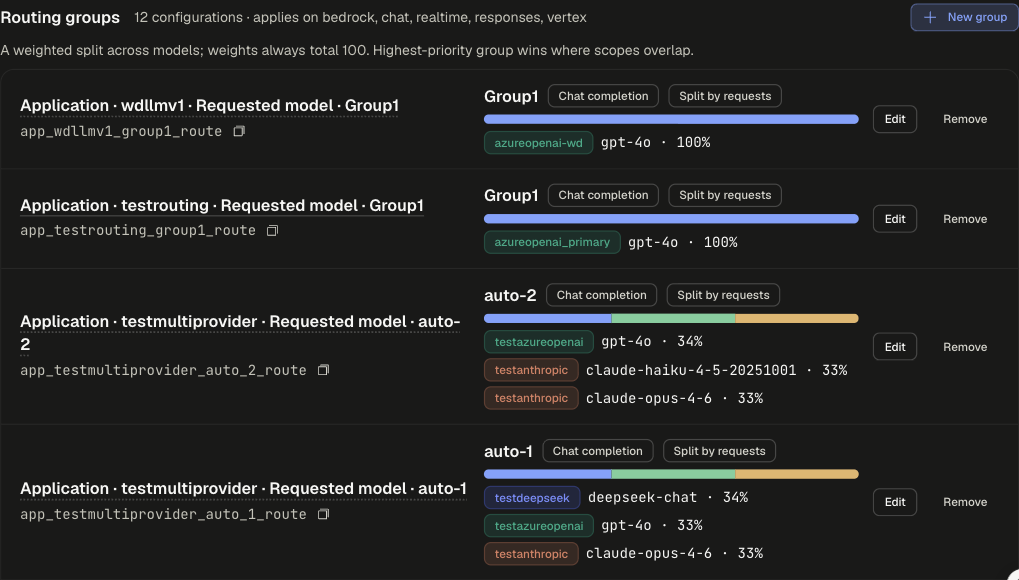Open Application · testmultiprovider · Requested model · auto-1 title
1019x580 pixels.
point(243,488)
